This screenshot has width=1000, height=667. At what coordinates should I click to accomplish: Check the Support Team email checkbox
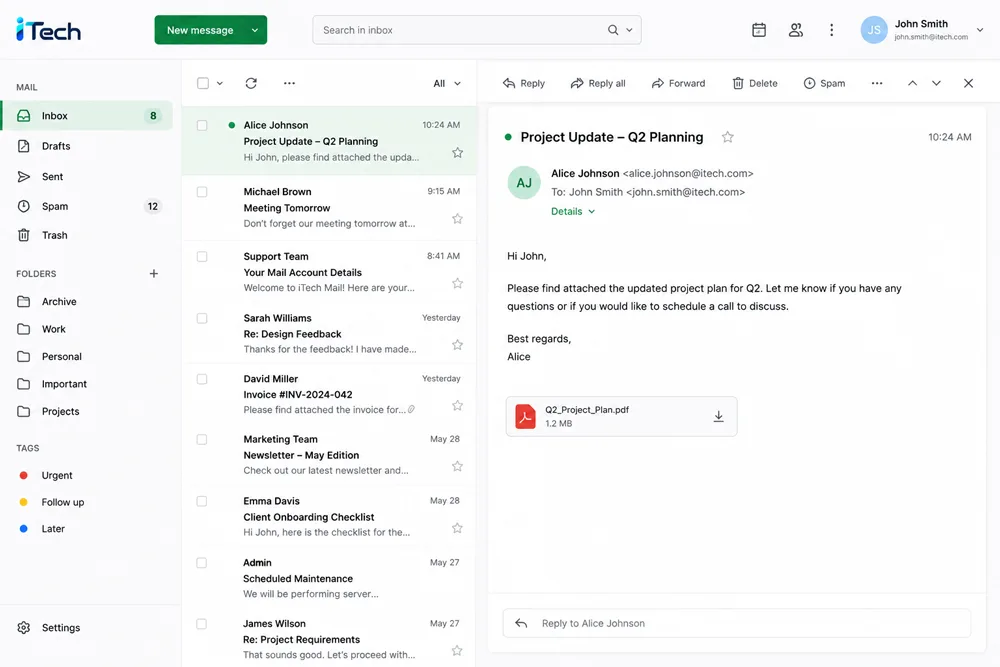[x=202, y=256]
